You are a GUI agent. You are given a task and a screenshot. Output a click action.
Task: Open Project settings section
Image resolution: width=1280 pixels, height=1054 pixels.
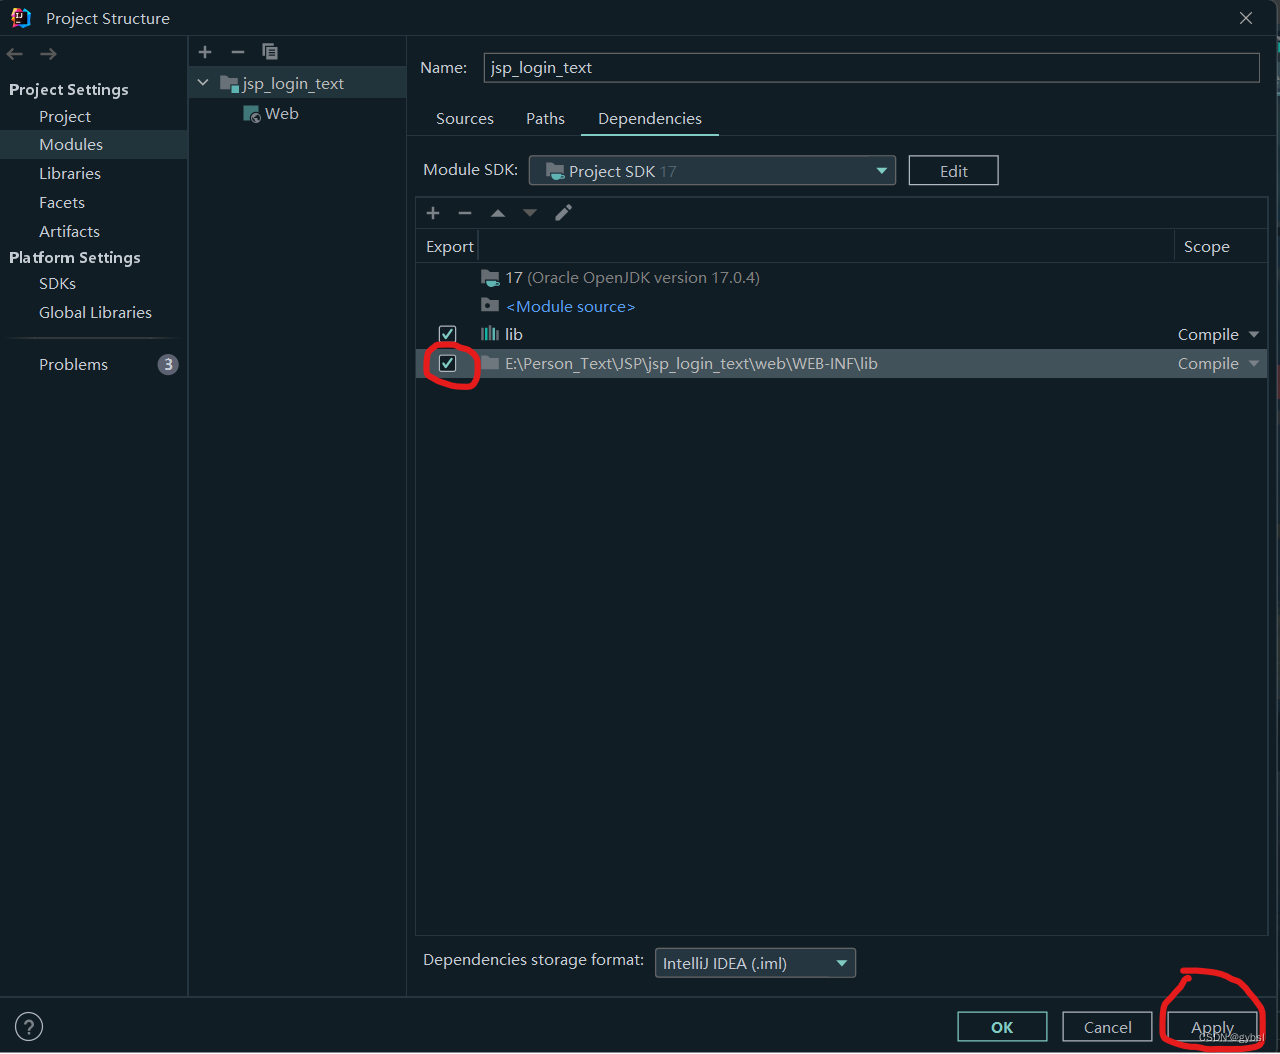pyautogui.click(x=65, y=117)
